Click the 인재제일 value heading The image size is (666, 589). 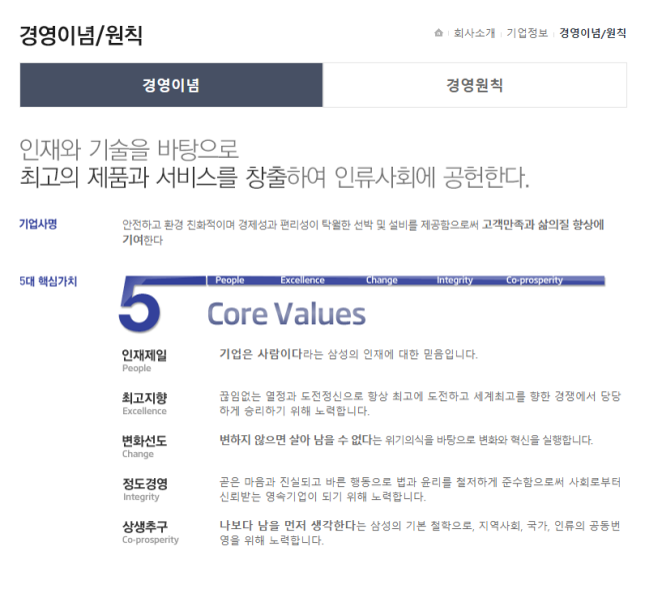pyautogui.click(x=144, y=355)
